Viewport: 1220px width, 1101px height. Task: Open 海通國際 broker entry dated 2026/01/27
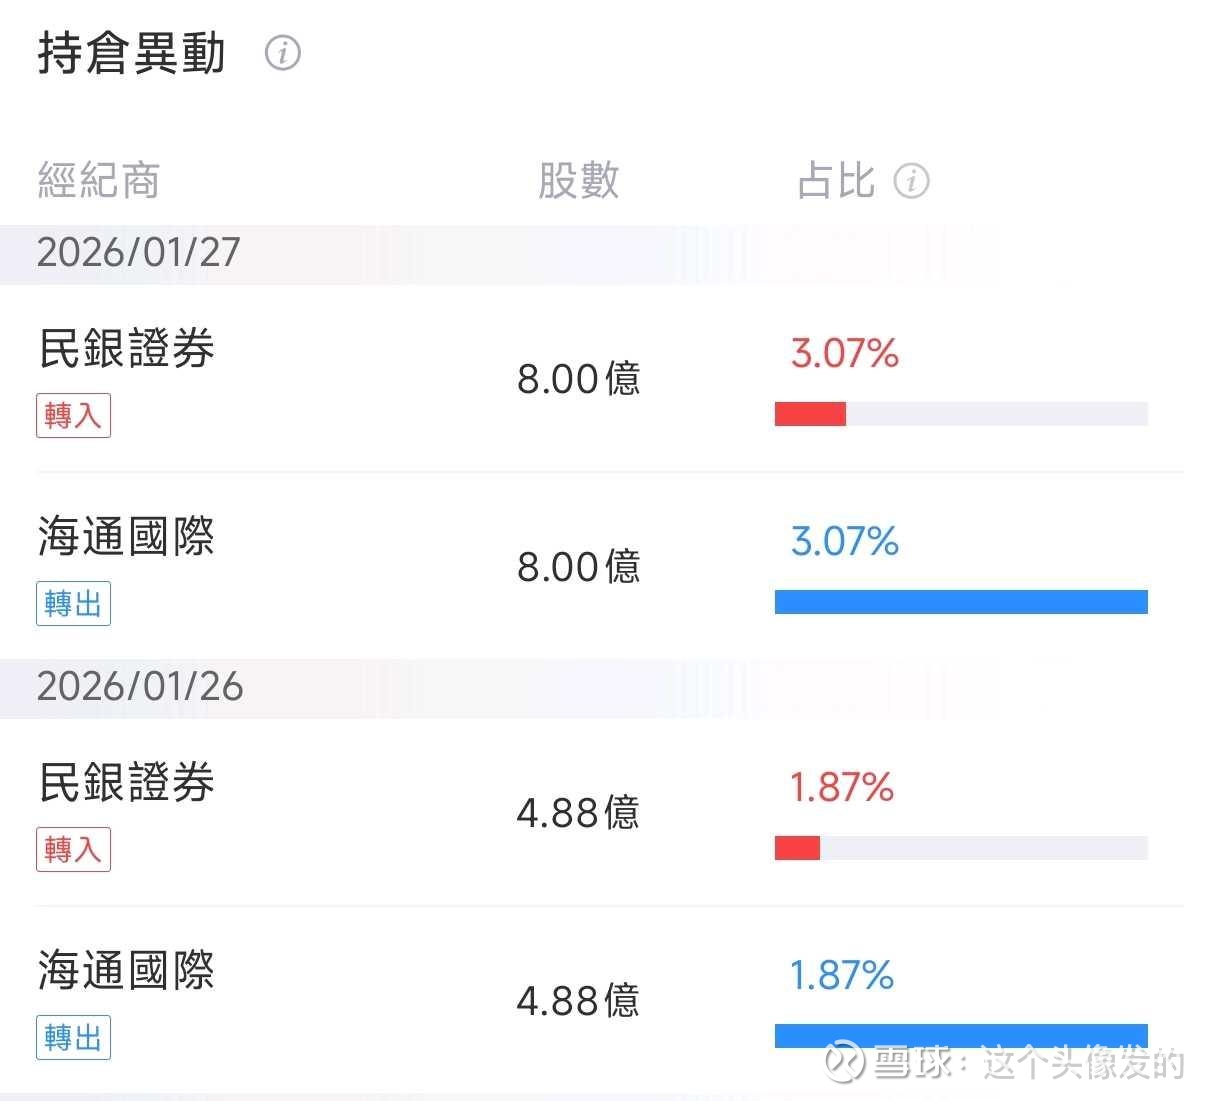(x=127, y=537)
